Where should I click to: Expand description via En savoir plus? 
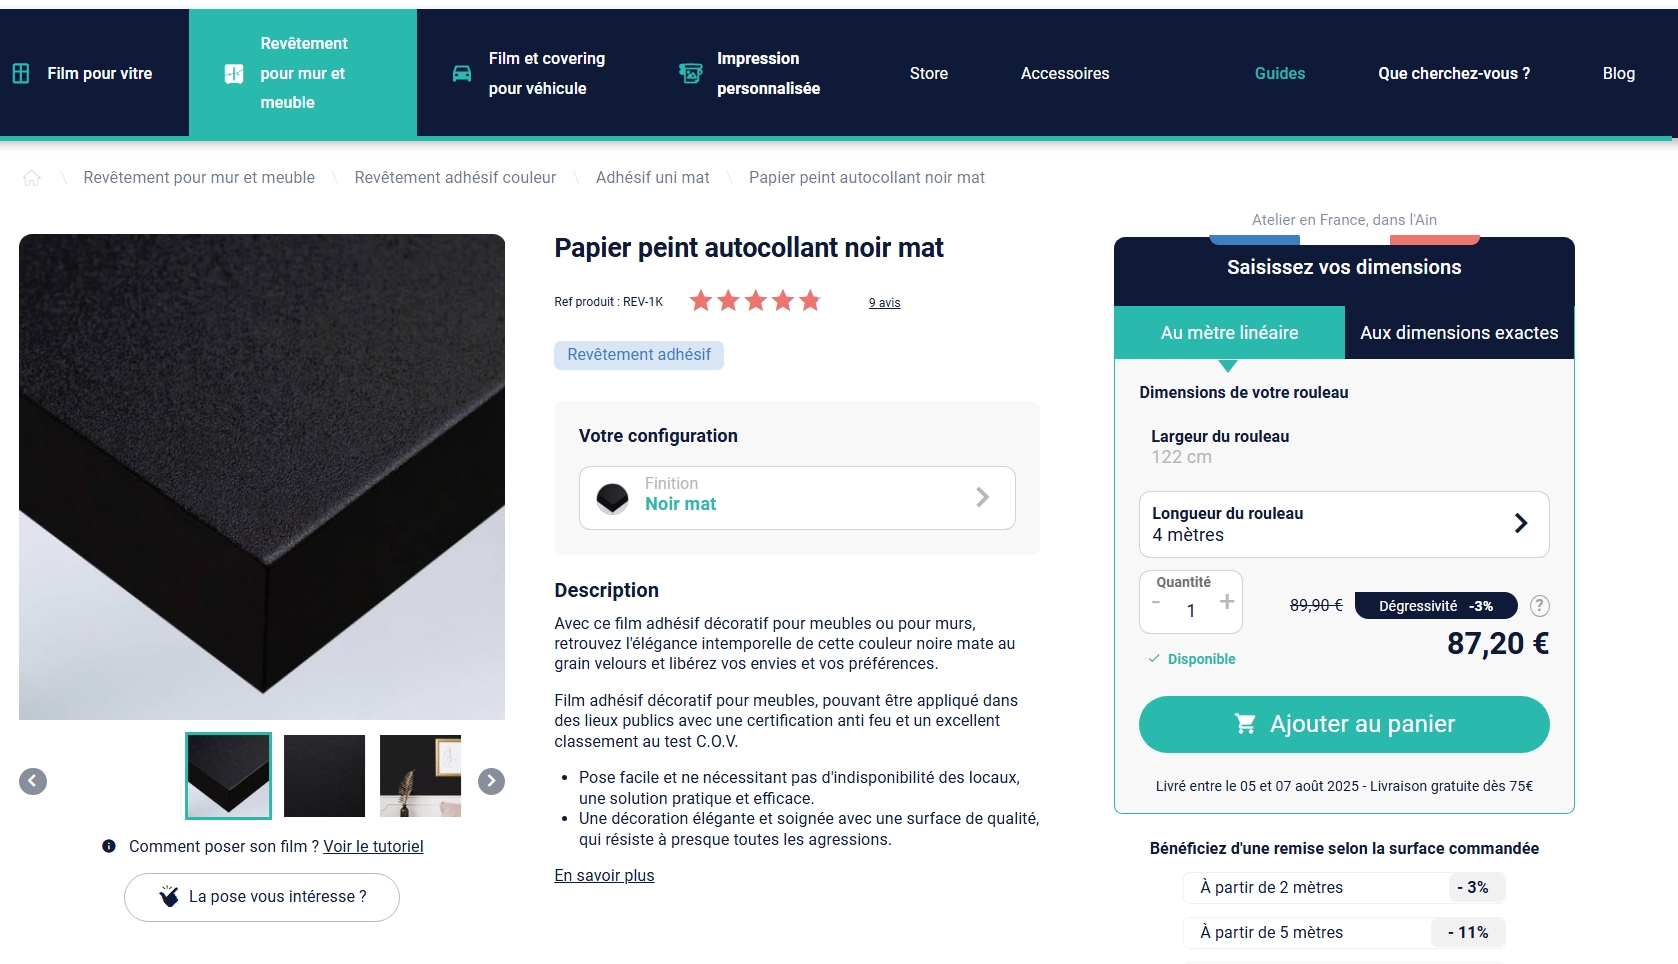pyautogui.click(x=604, y=876)
